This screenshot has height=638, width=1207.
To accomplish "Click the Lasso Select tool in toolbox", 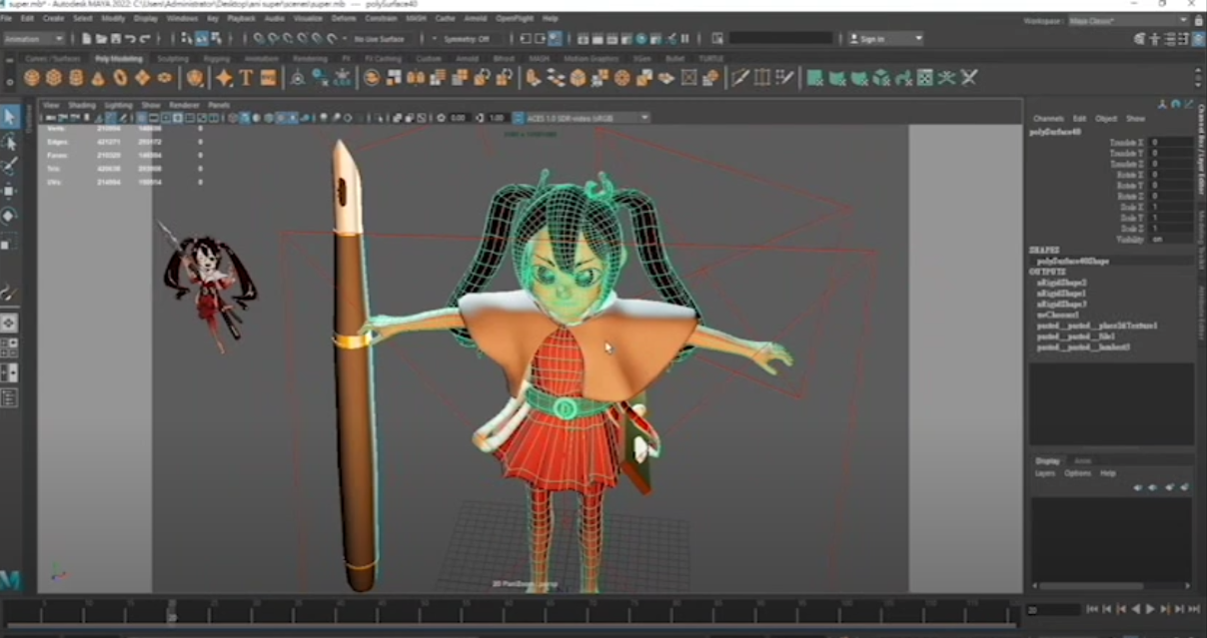I will pos(10,142).
